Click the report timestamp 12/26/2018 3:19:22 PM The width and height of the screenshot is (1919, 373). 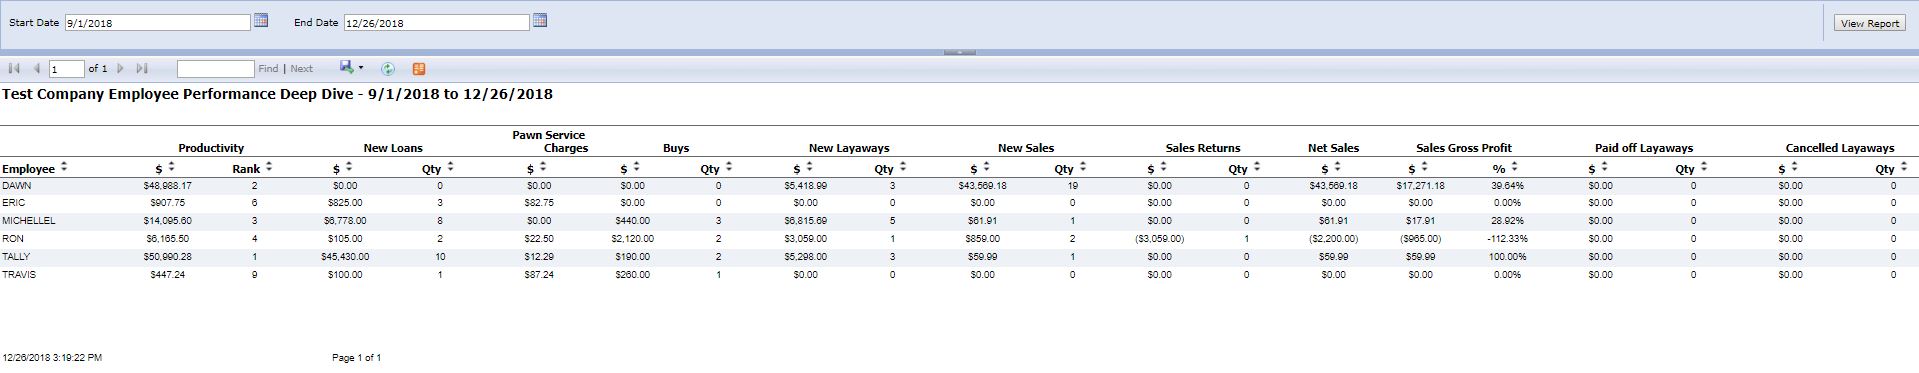(52, 358)
